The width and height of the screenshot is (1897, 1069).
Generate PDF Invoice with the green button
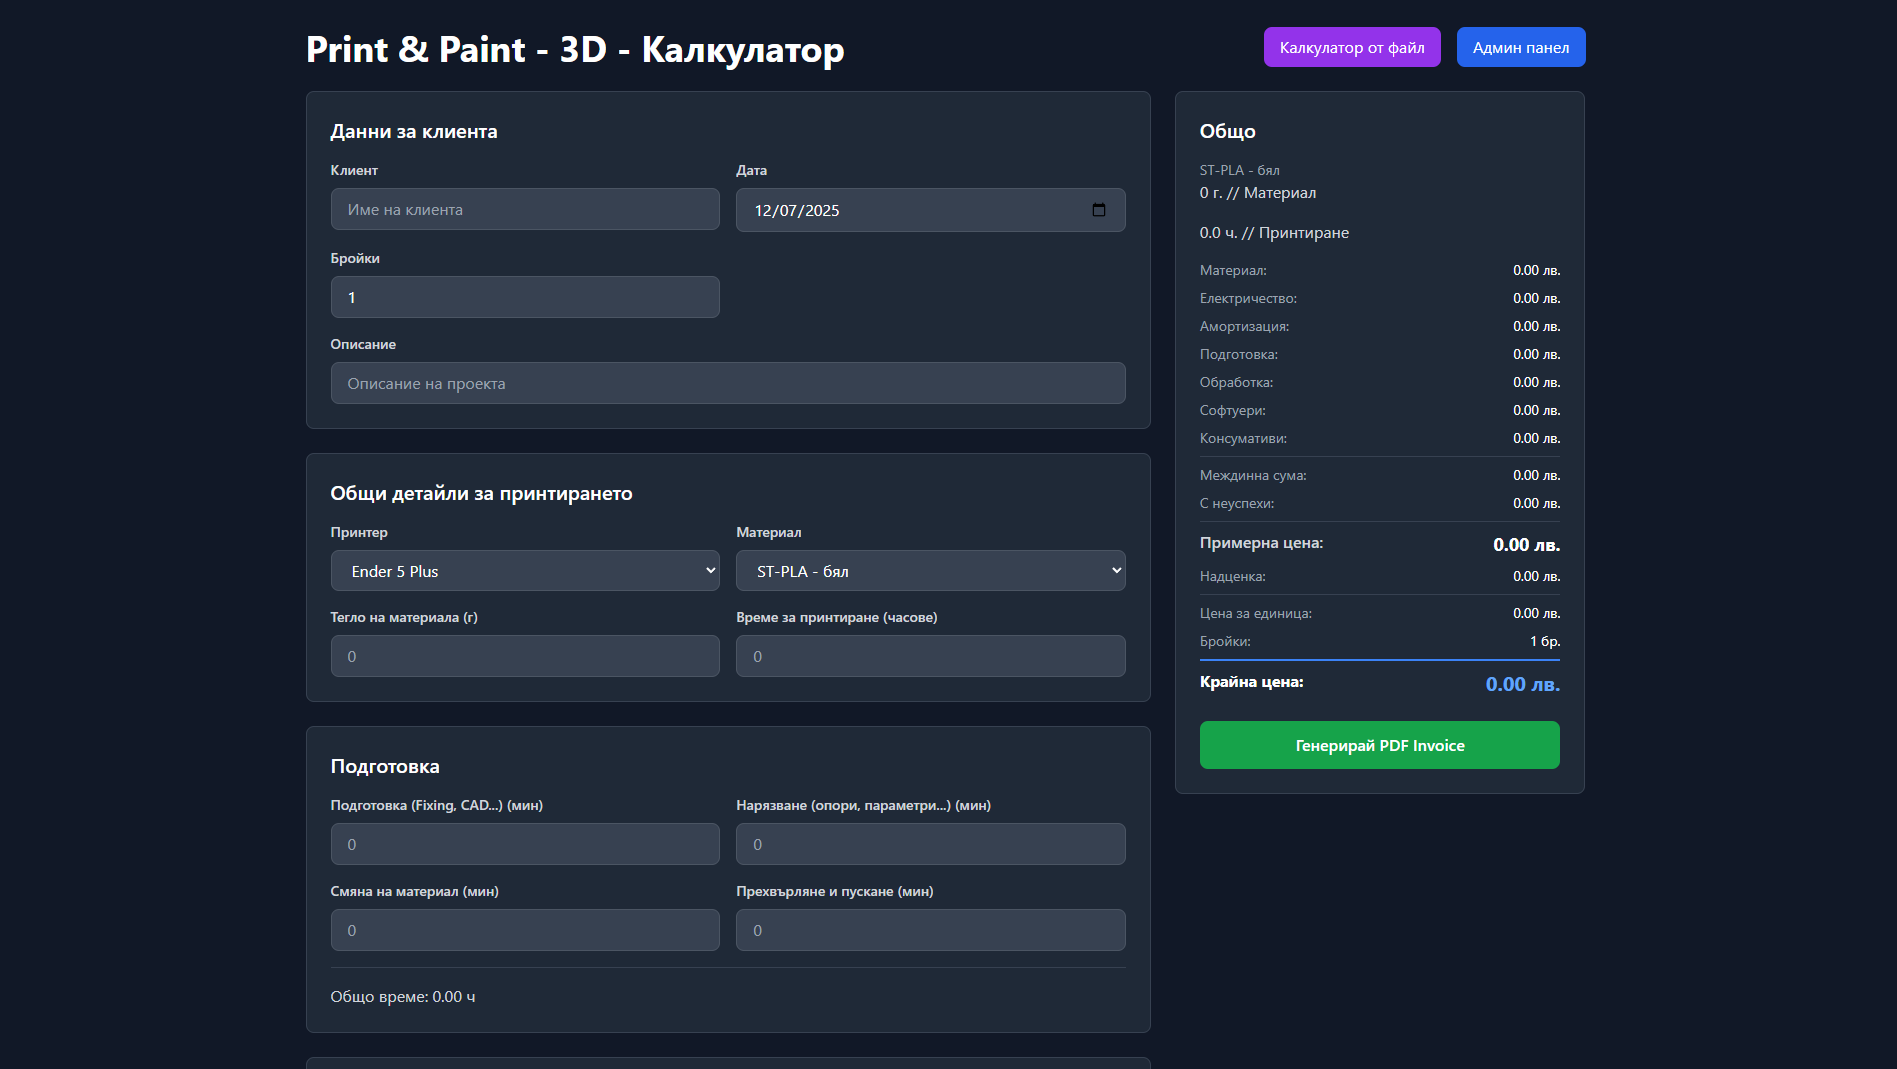(x=1379, y=745)
